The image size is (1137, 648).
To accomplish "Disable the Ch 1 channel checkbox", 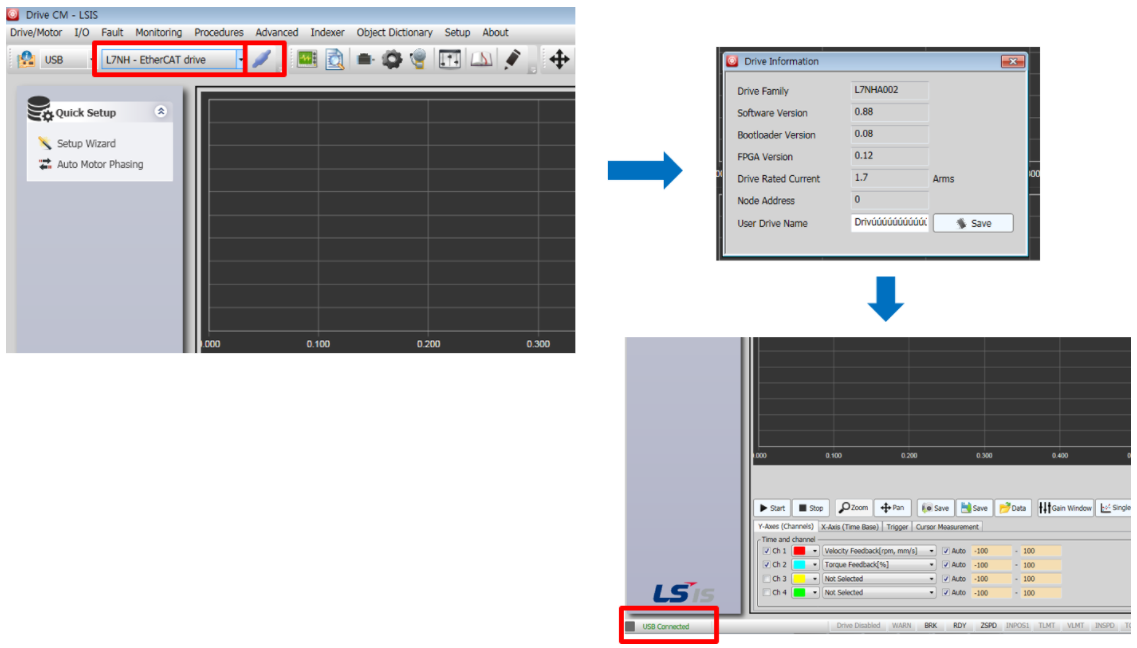I will coord(765,550).
